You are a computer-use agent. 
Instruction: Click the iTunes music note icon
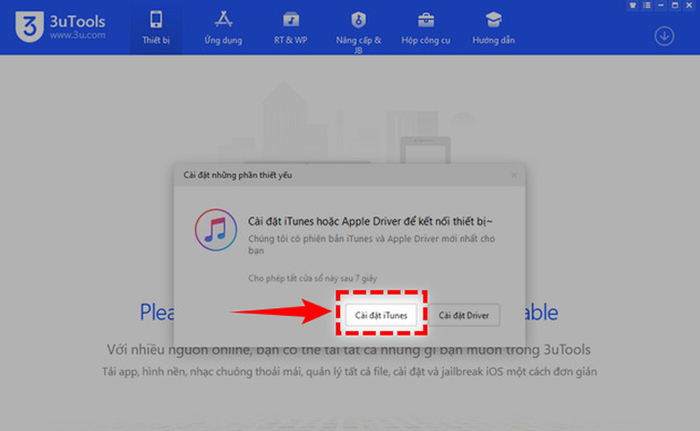point(216,230)
